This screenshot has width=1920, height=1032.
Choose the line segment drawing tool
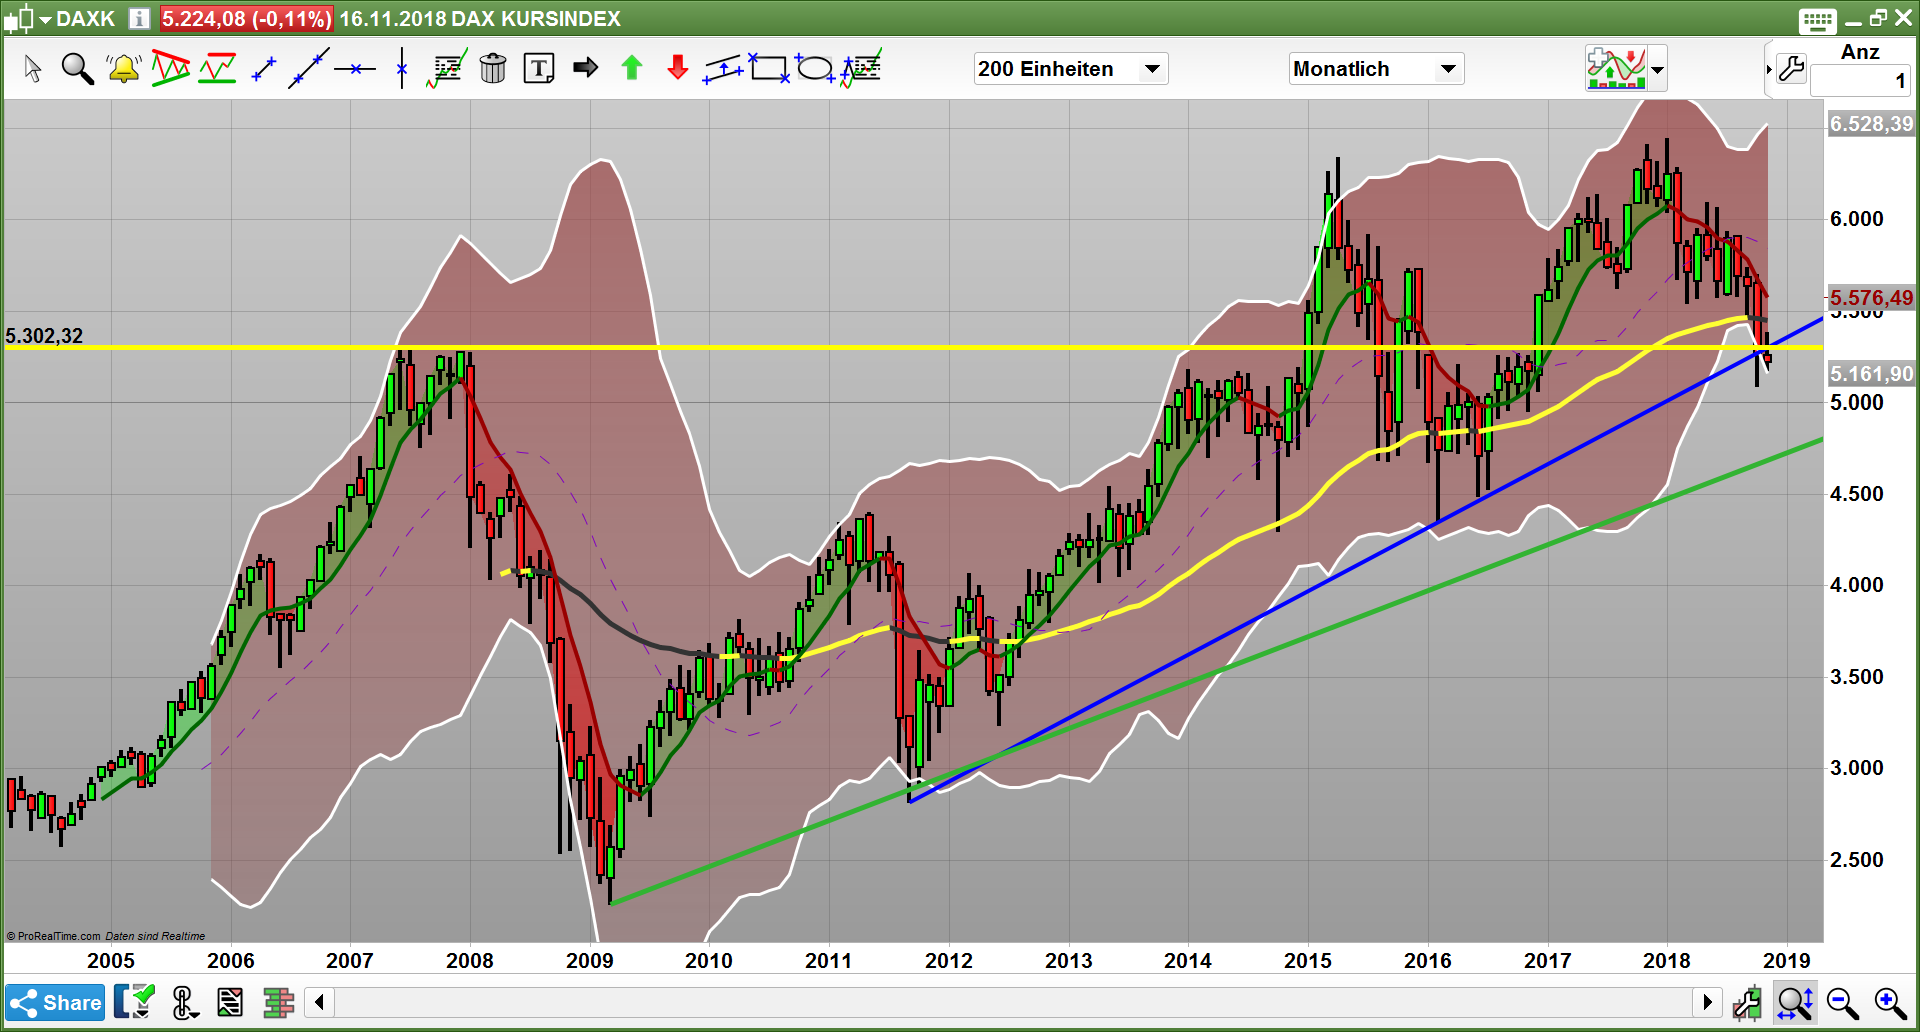coord(264,69)
